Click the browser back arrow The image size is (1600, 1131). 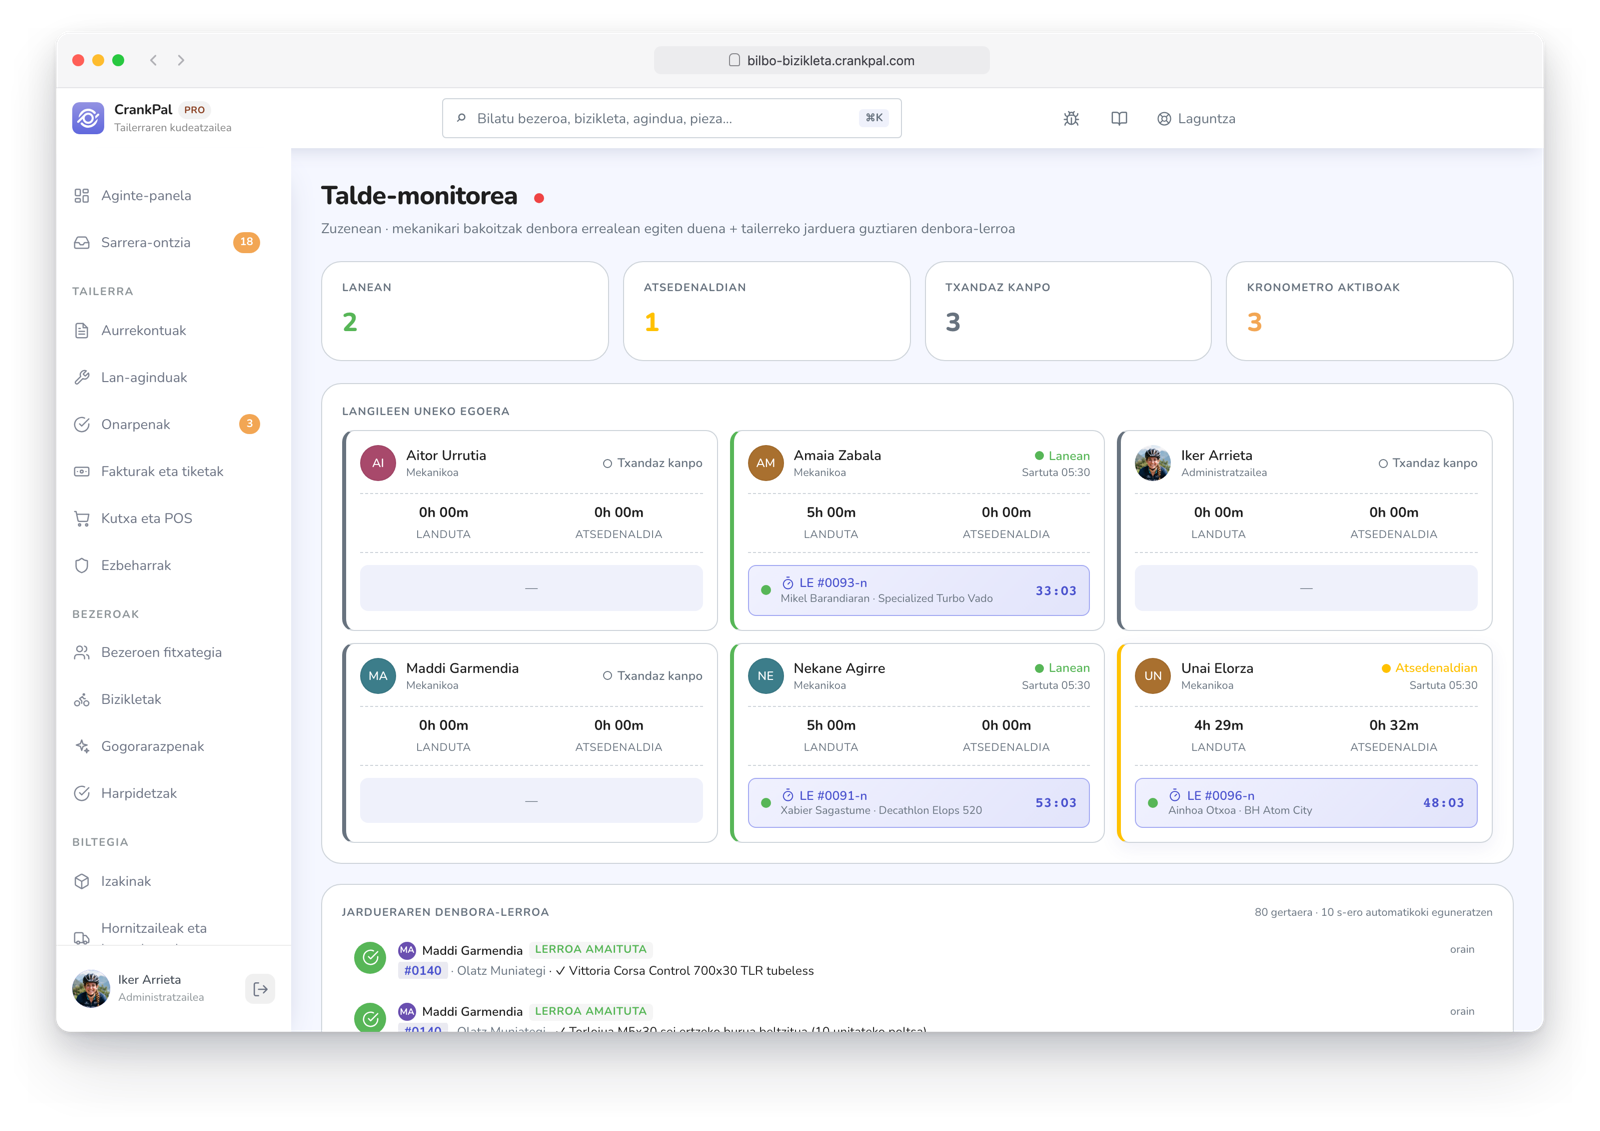[x=154, y=60]
